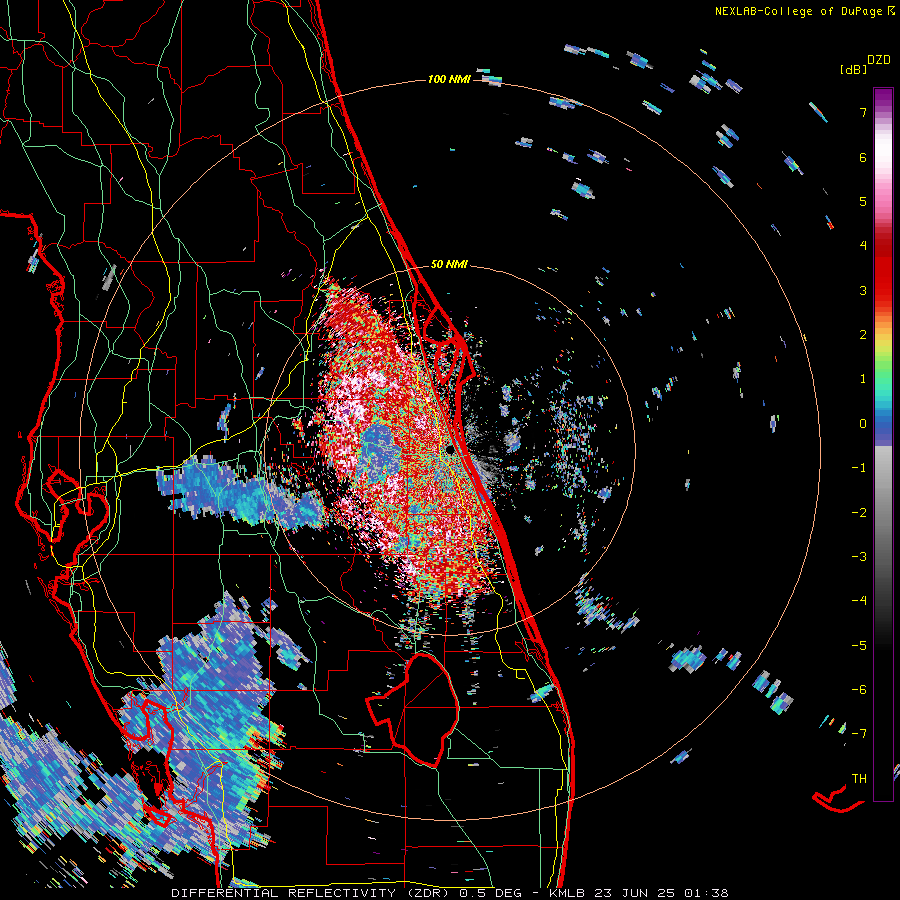The image size is (900, 900).
Task: Click the '-1' value on color scale
Action: pyautogui.click(x=859, y=468)
